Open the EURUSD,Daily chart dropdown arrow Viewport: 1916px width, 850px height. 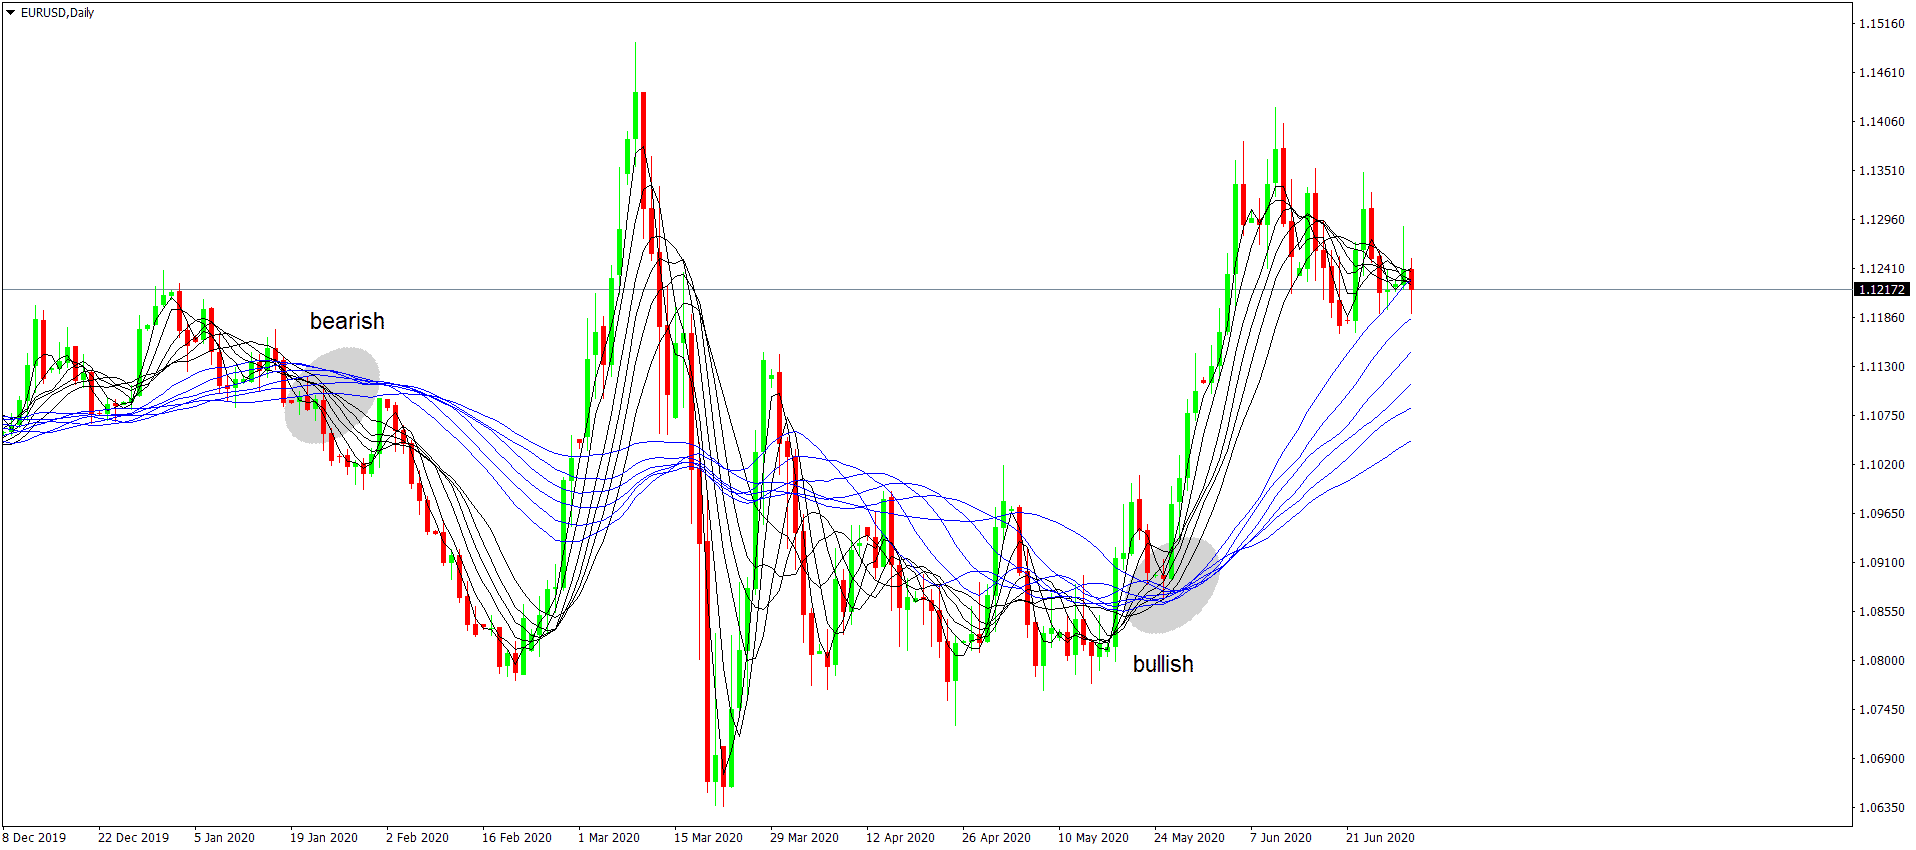(x=11, y=13)
